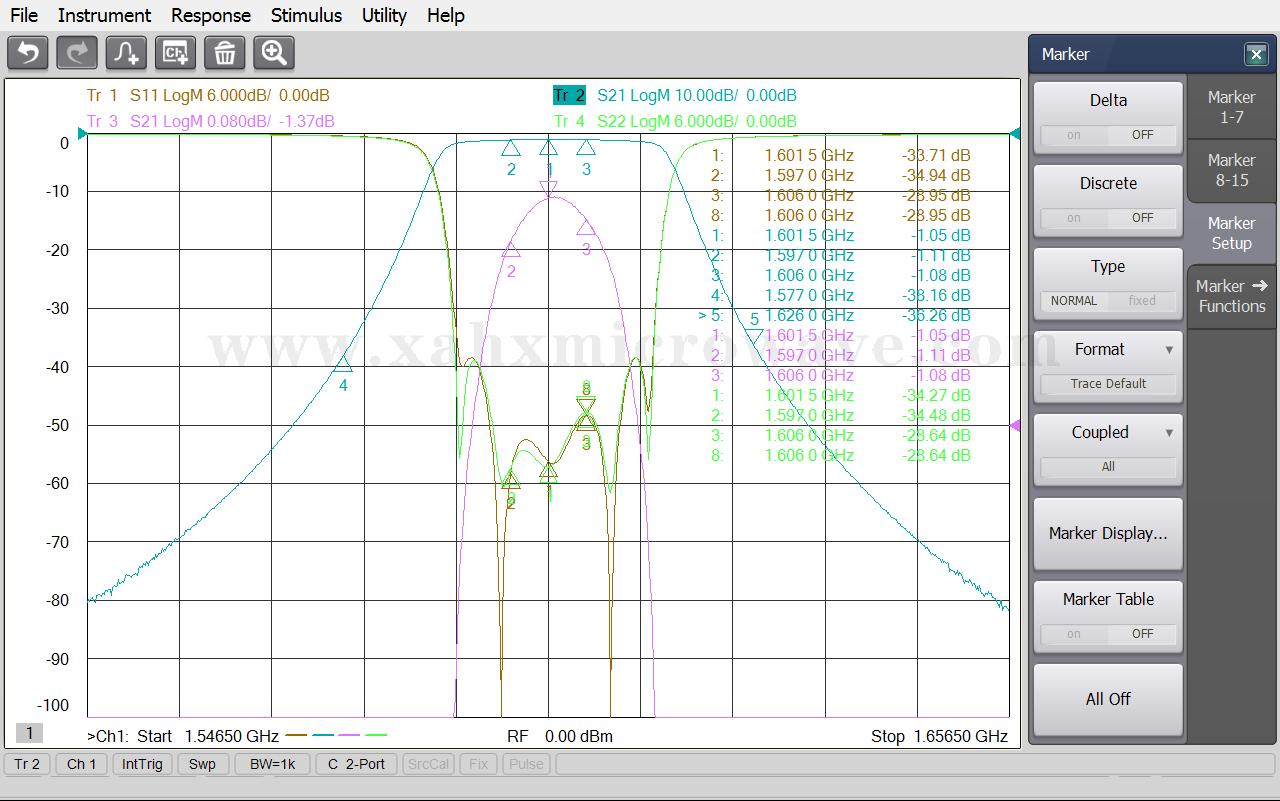Click the window number 1 indicator
The image size is (1280, 801).
pos(29,734)
